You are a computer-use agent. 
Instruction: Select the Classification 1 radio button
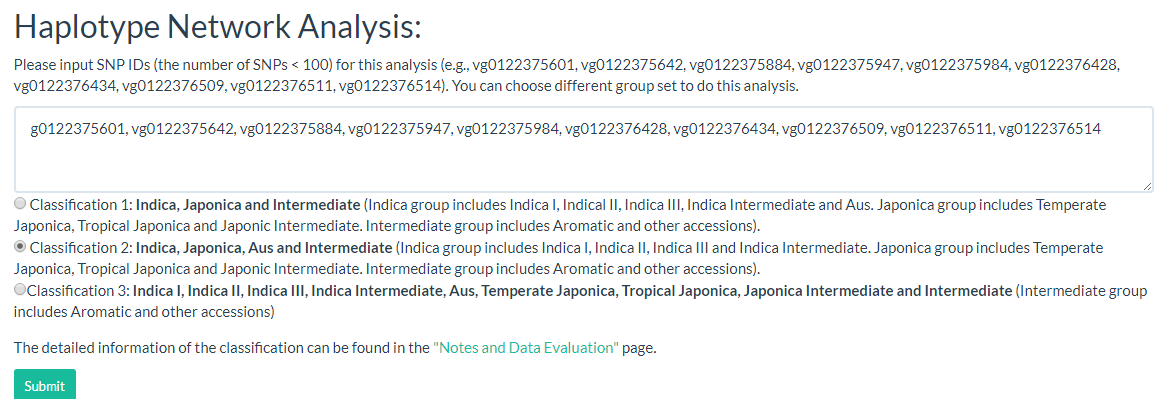tap(20, 203)
